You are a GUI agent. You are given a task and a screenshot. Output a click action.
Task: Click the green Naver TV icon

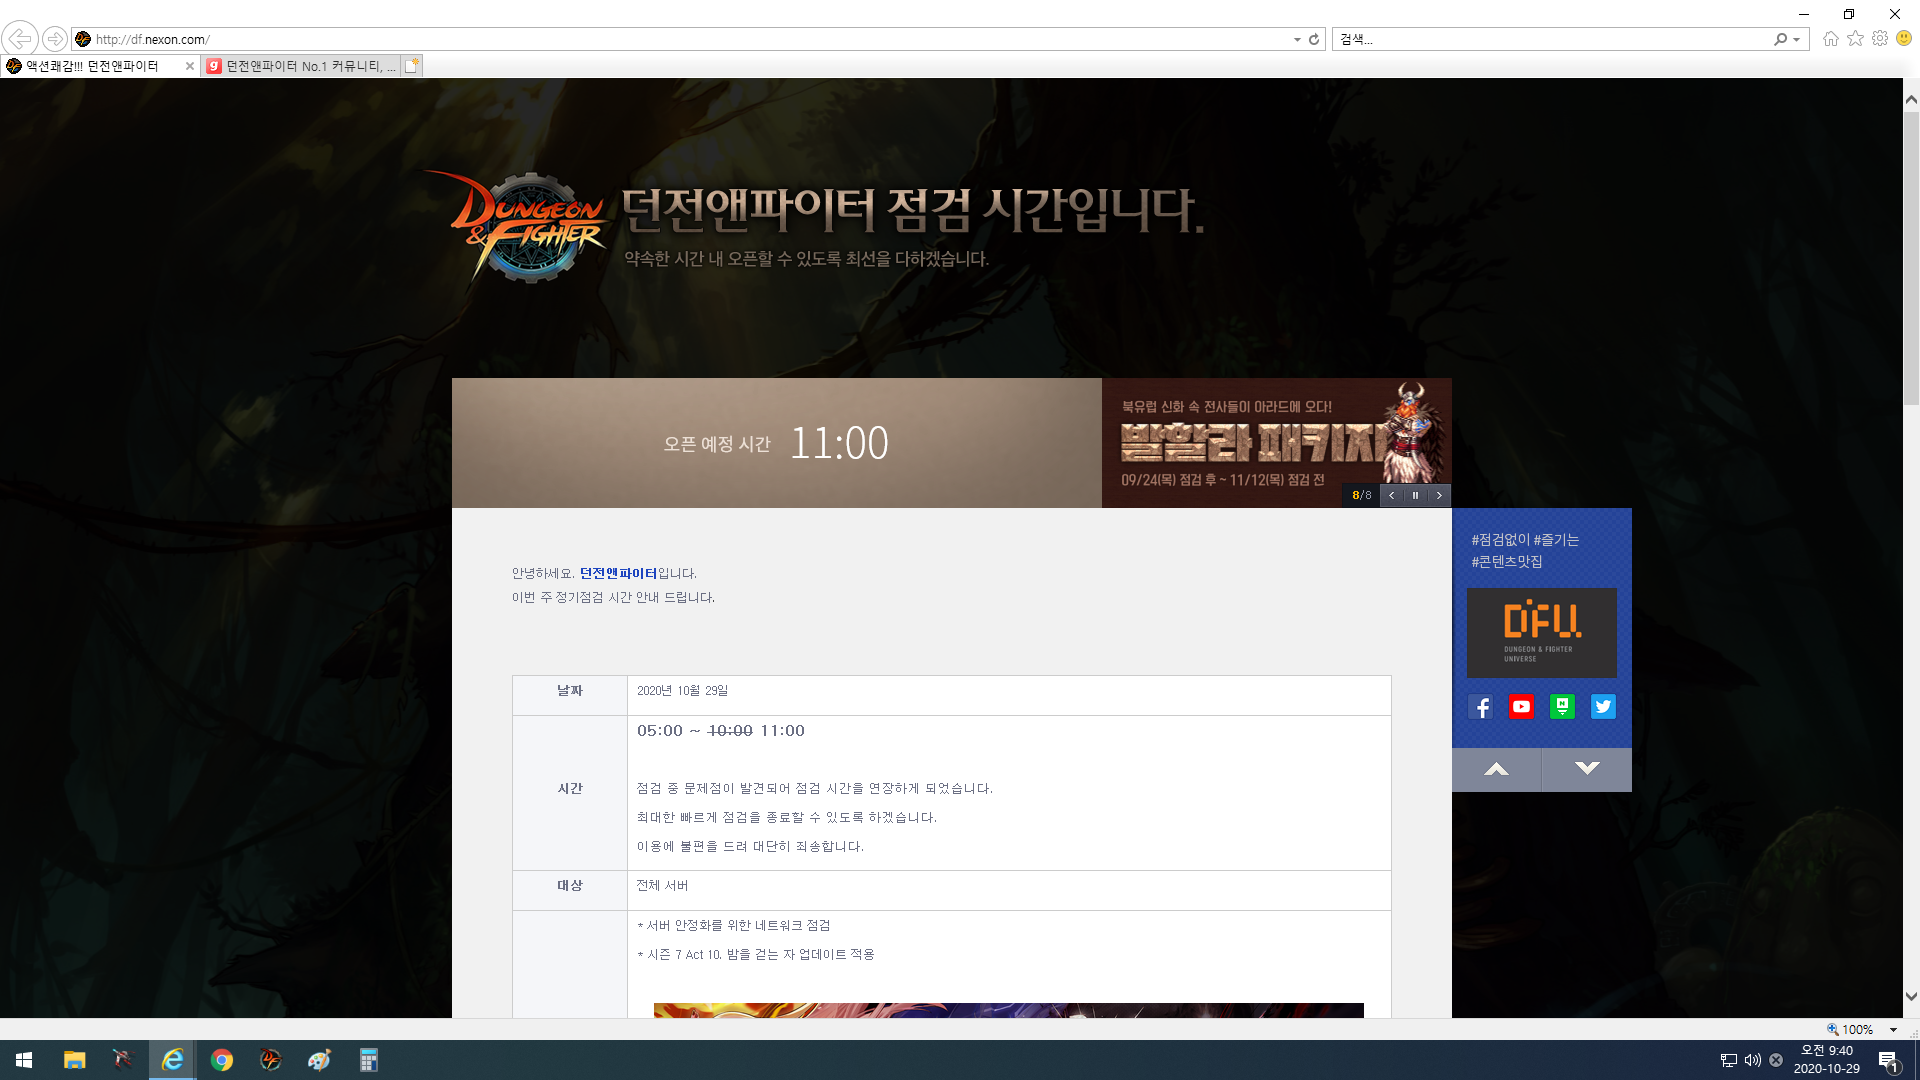(1562, 707)
